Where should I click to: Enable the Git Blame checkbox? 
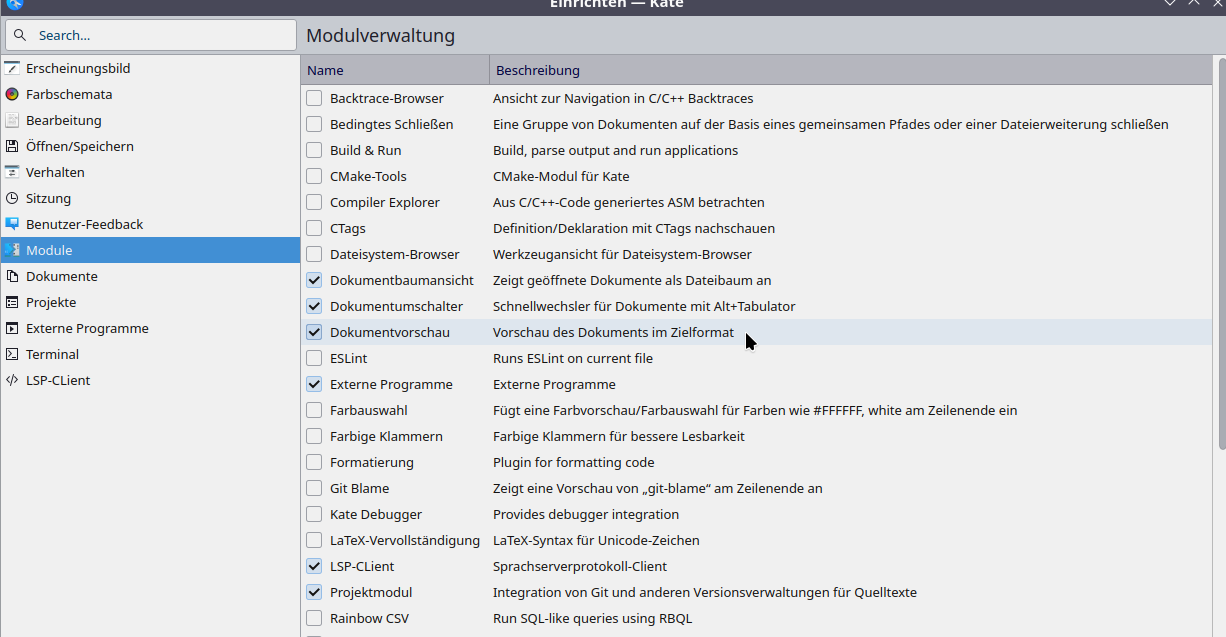(x=314, y=488)
